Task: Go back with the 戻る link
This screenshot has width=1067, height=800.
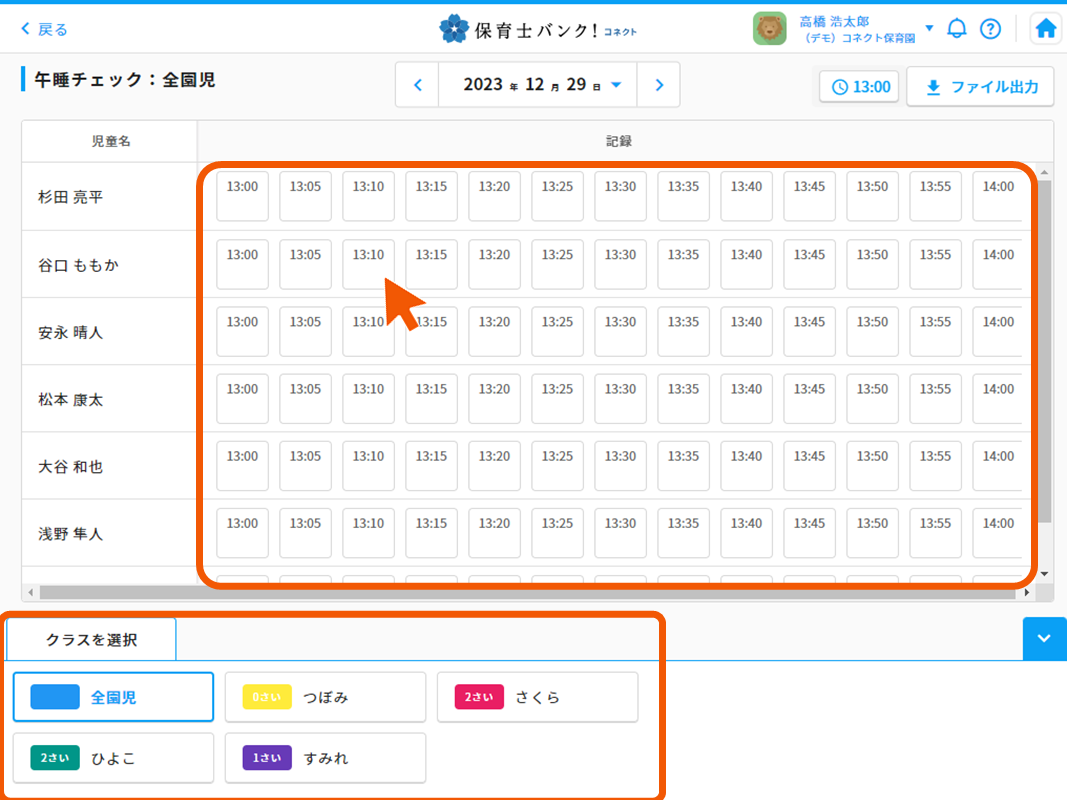Action: click(45, 29)
